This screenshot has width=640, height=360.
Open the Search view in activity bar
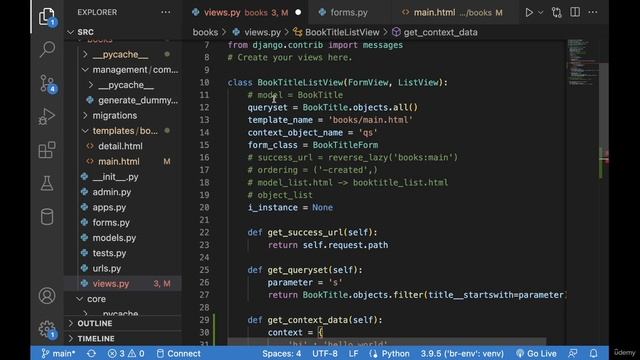pyautogui.click(x=47, y=49)
